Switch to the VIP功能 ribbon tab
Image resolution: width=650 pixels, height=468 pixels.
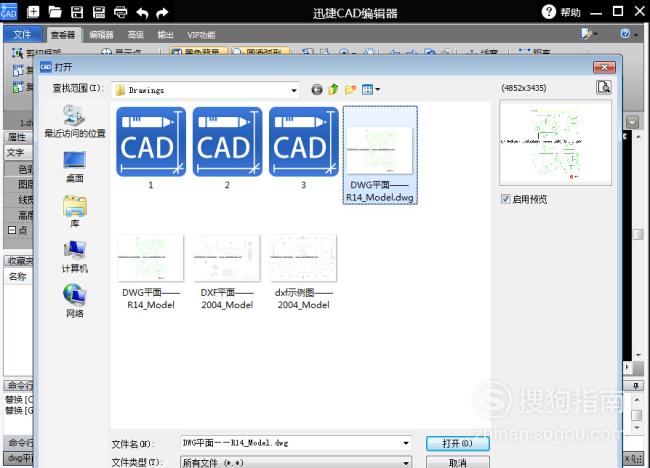201,35
